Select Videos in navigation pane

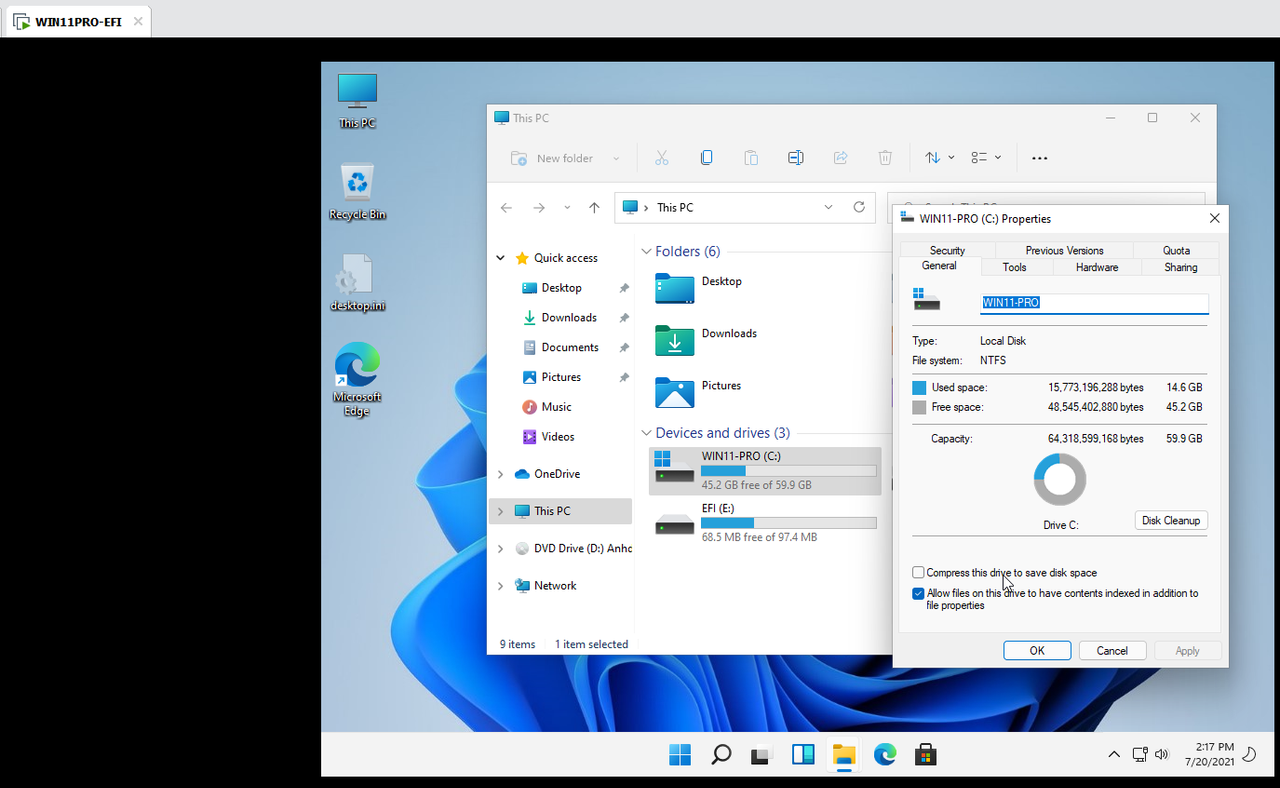[558, 437]
